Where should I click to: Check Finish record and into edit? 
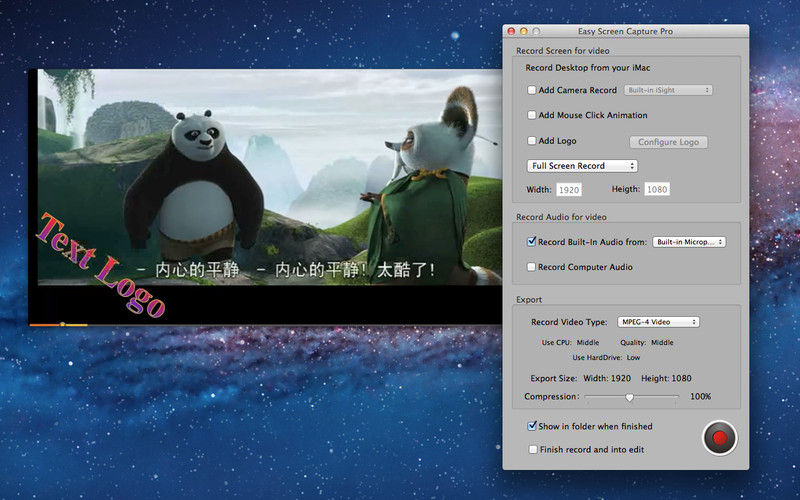pyautogui.click(x=533, y=449)
